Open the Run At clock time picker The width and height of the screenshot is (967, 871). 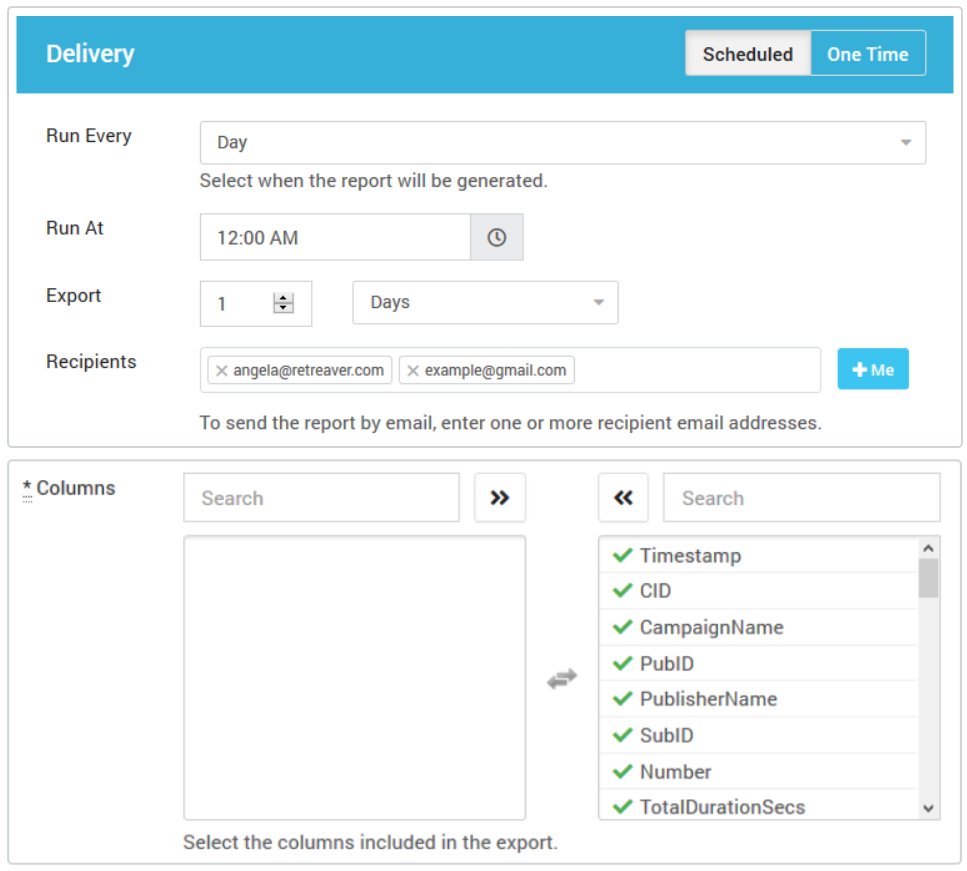point(496,237)
